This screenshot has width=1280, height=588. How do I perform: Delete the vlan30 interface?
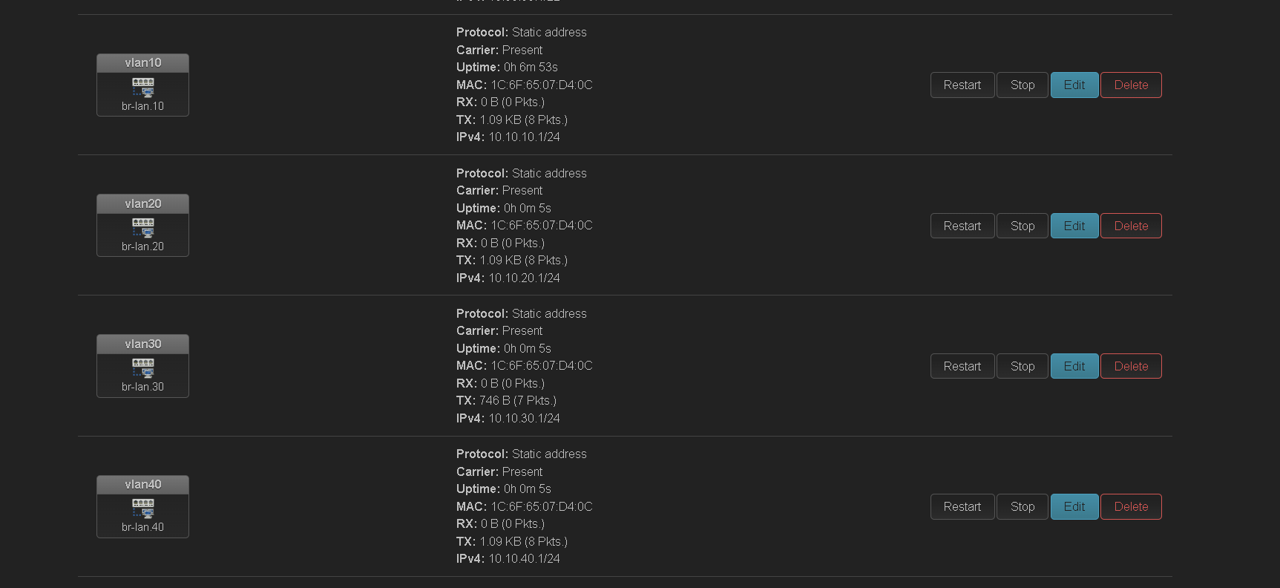[1131, 366]
